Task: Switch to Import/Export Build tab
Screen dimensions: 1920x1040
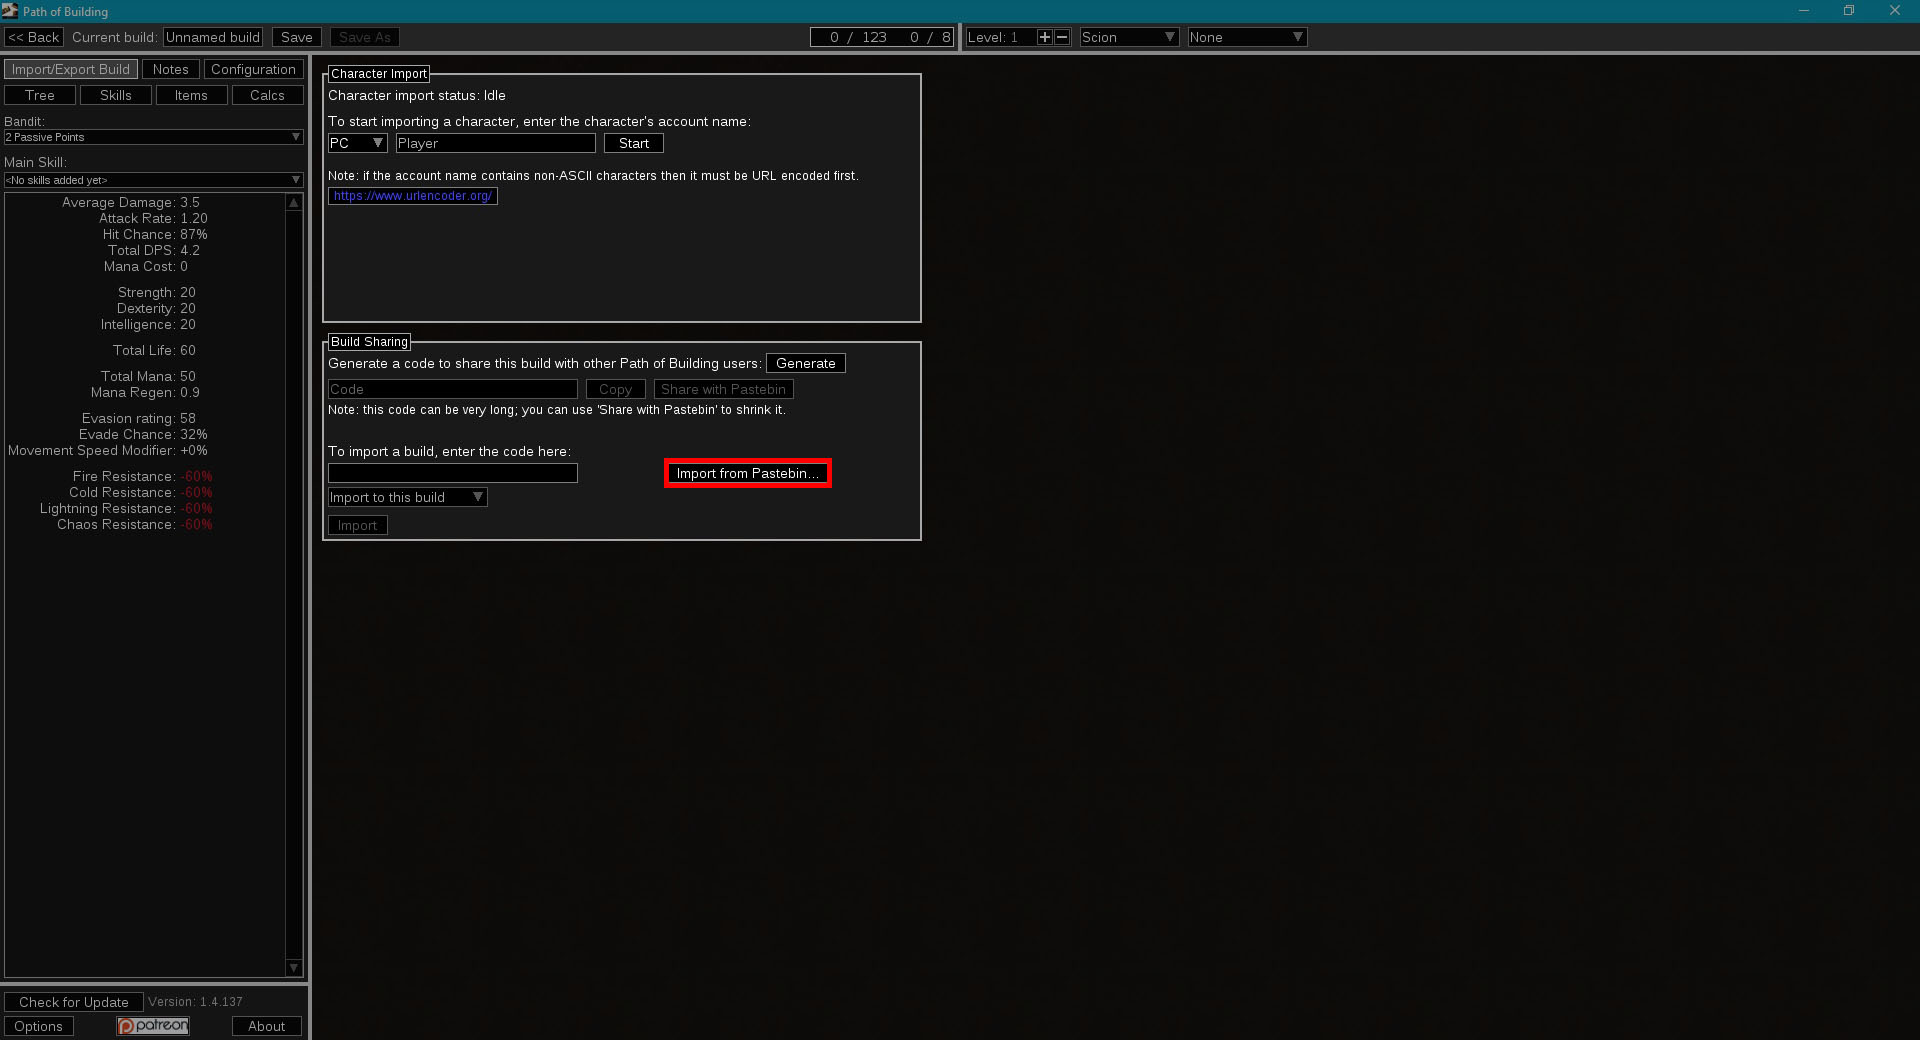Action: coord(71,69)
